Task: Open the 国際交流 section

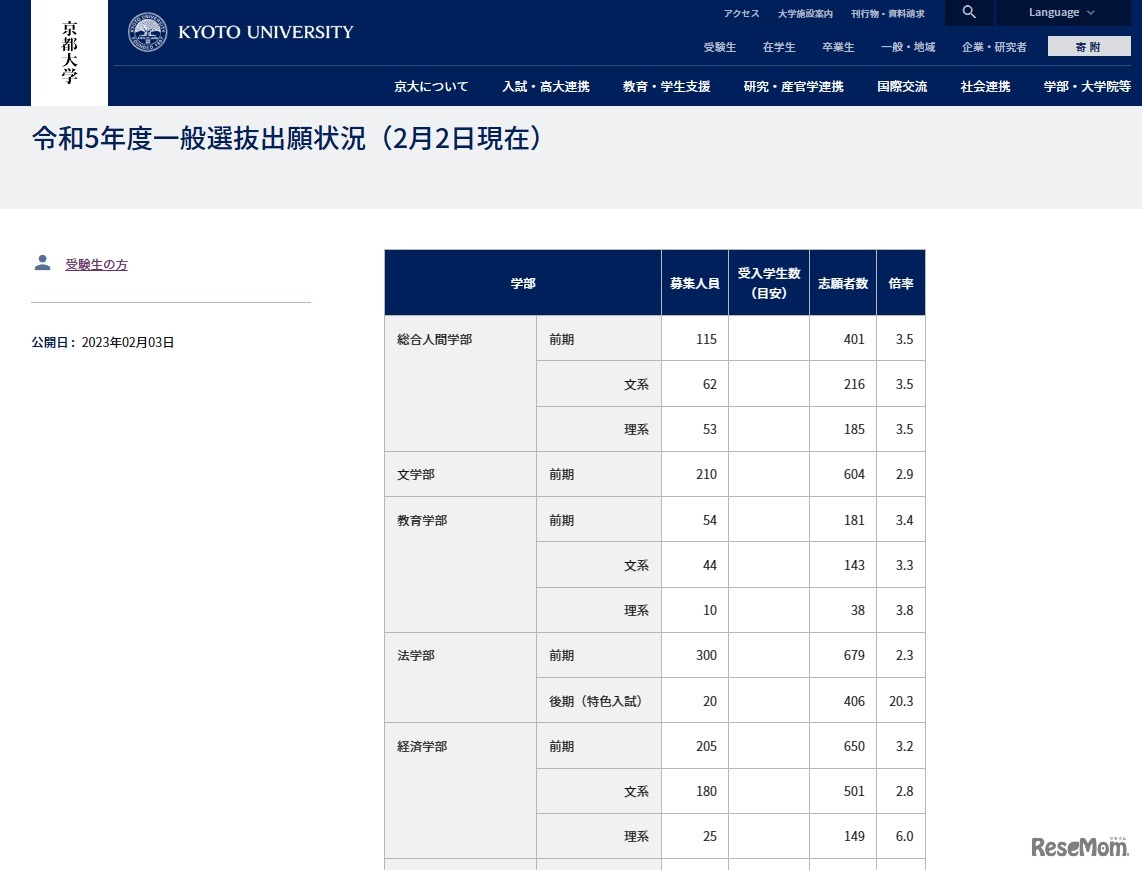Action: click(901, 87)
